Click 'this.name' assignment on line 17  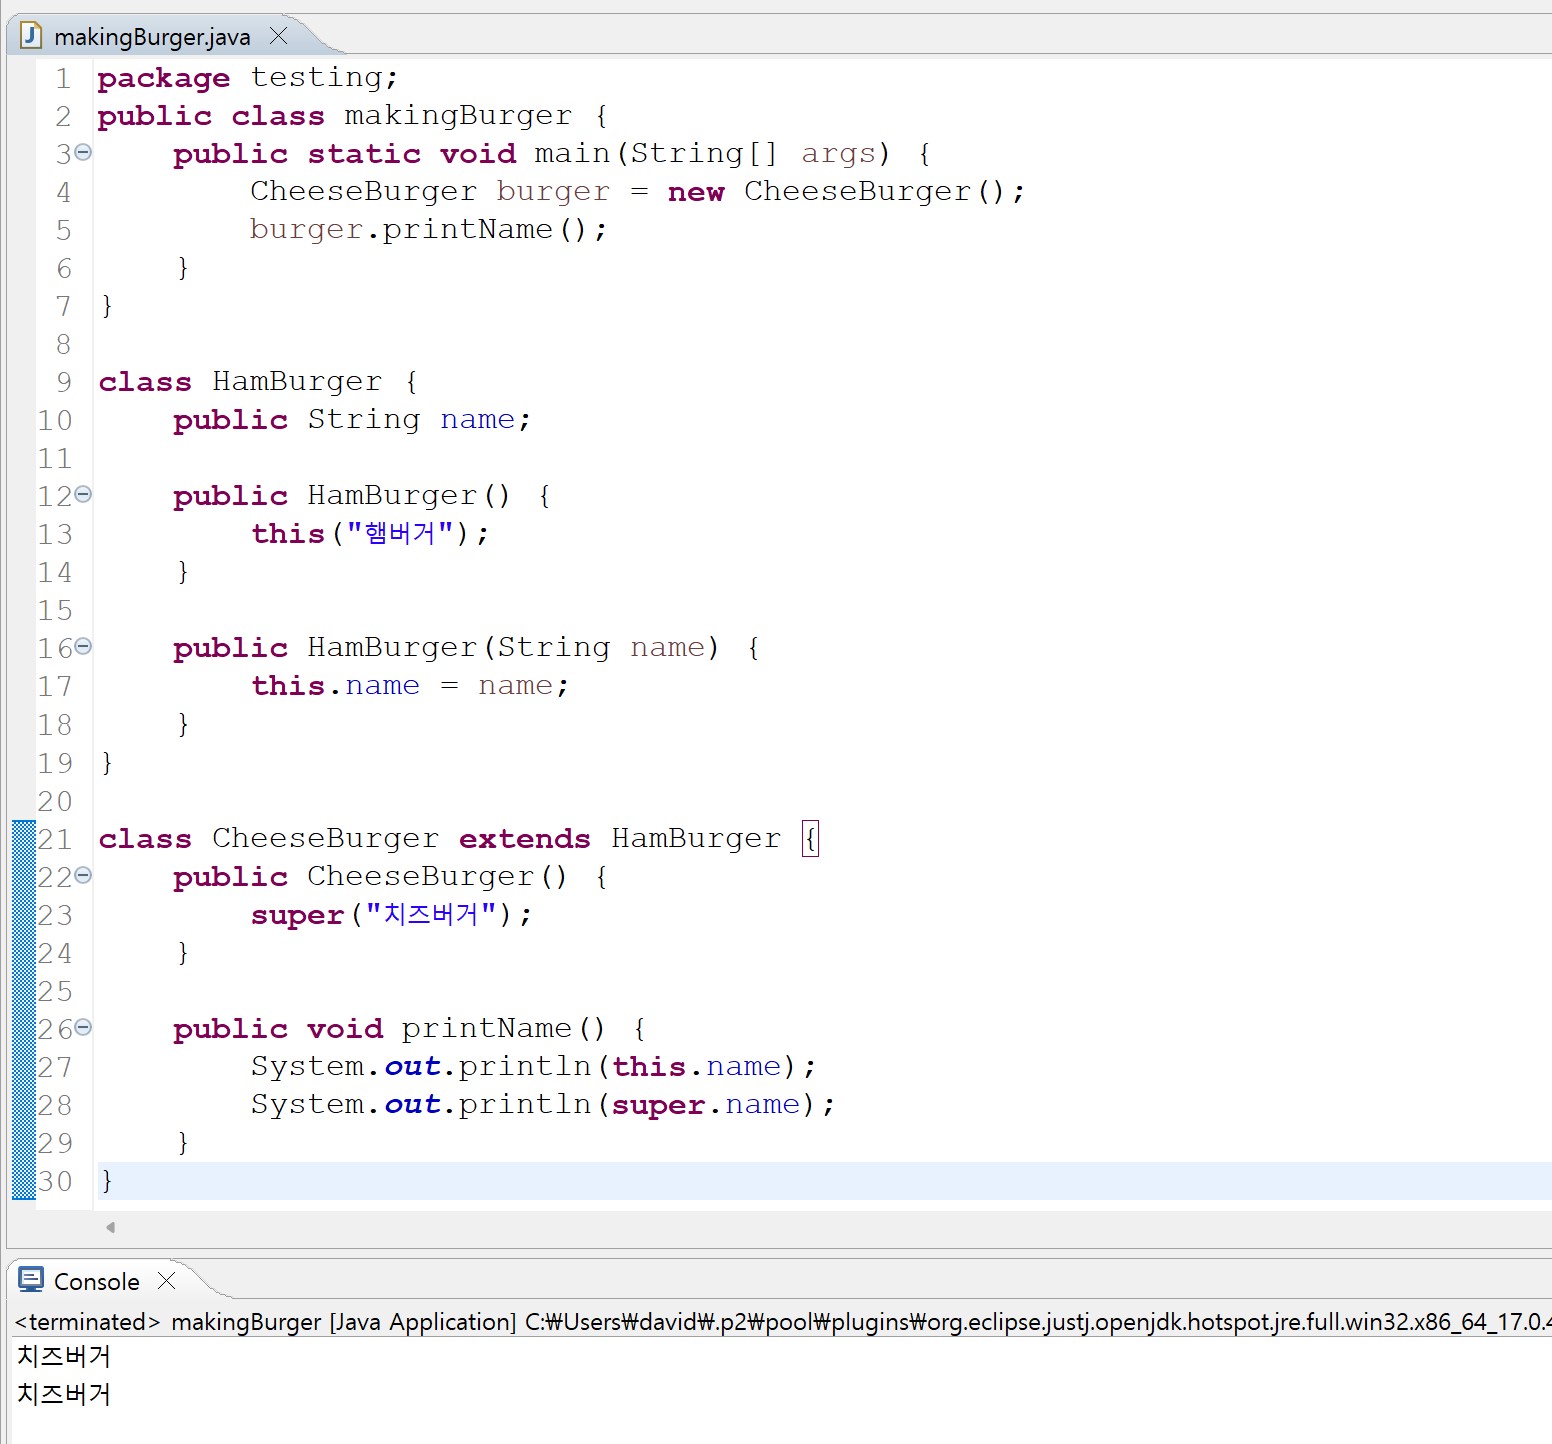pos(335,686)
